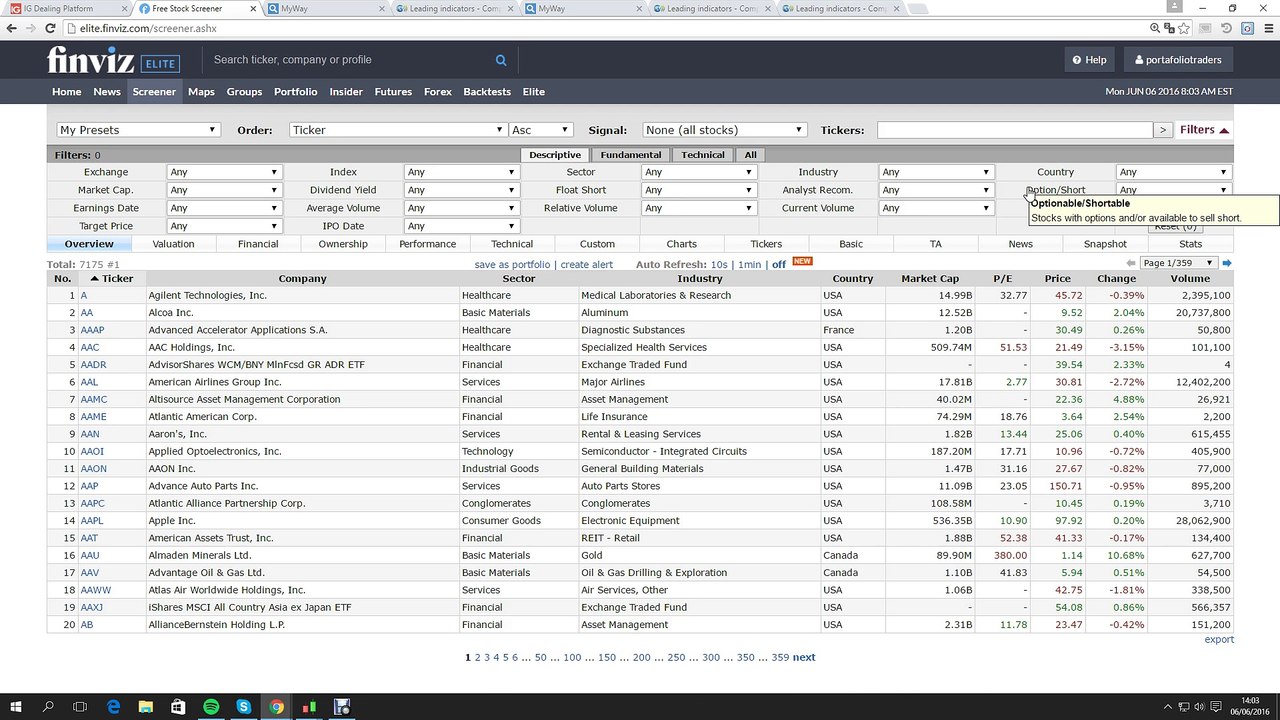Open Maps in Finviz navigation
1280x720 pixels.
201,92
